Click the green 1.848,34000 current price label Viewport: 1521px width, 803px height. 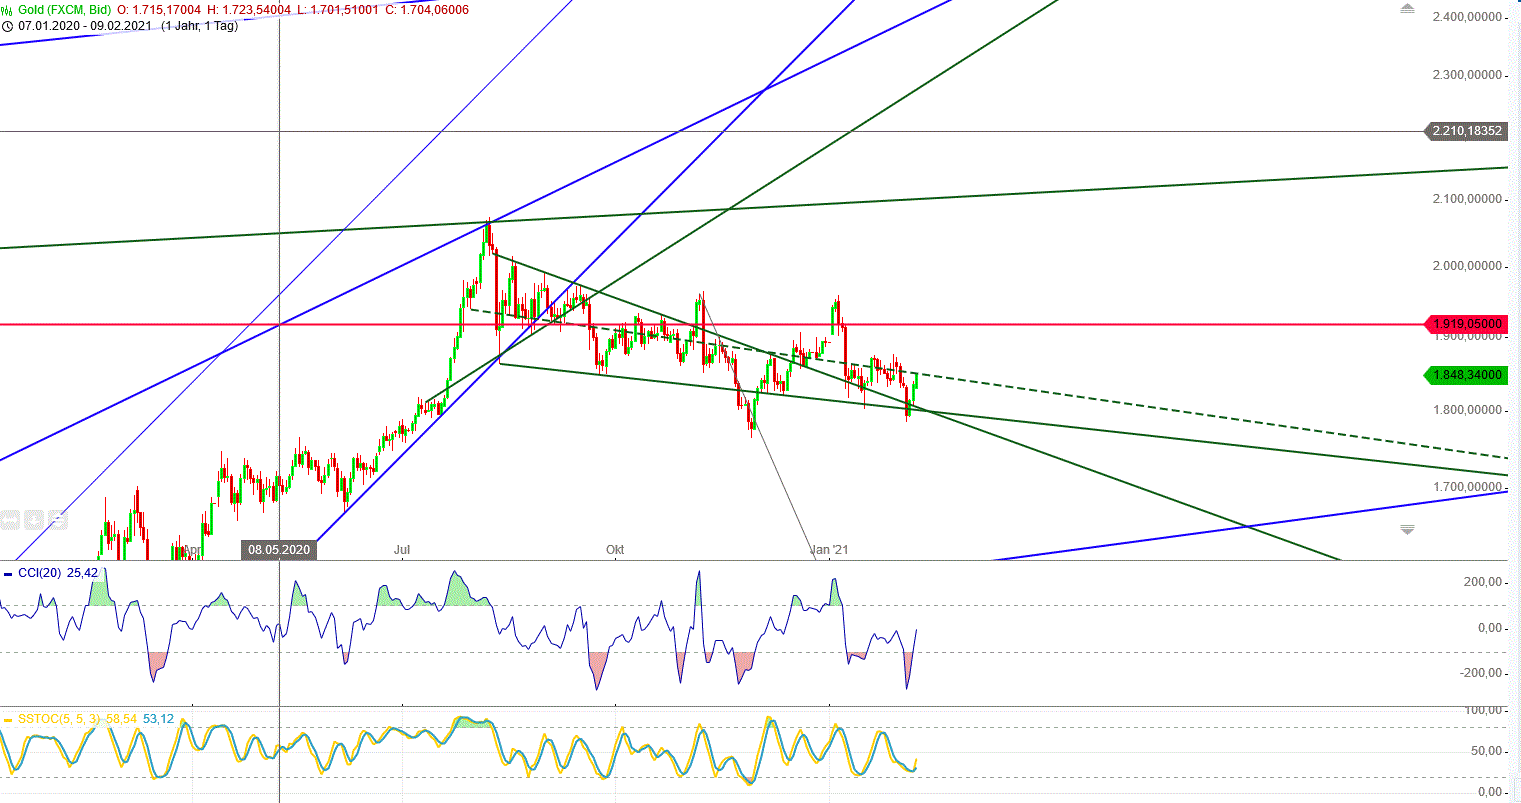coord(1467,375)
